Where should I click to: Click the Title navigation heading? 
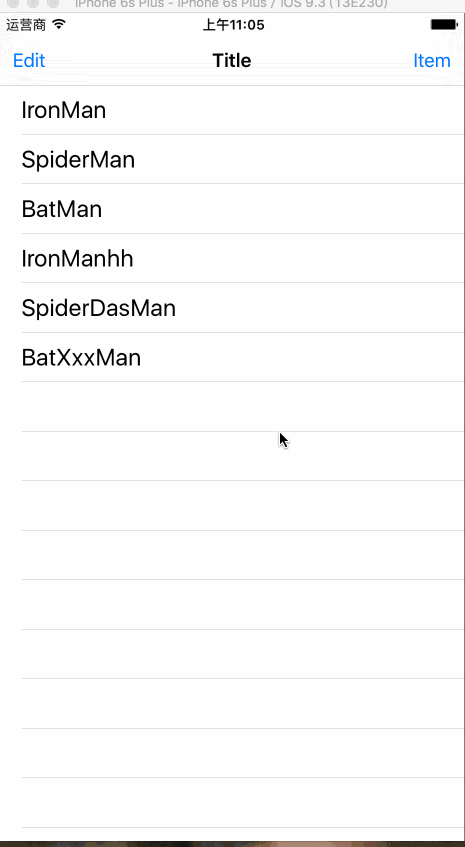(x=232, y=60)
